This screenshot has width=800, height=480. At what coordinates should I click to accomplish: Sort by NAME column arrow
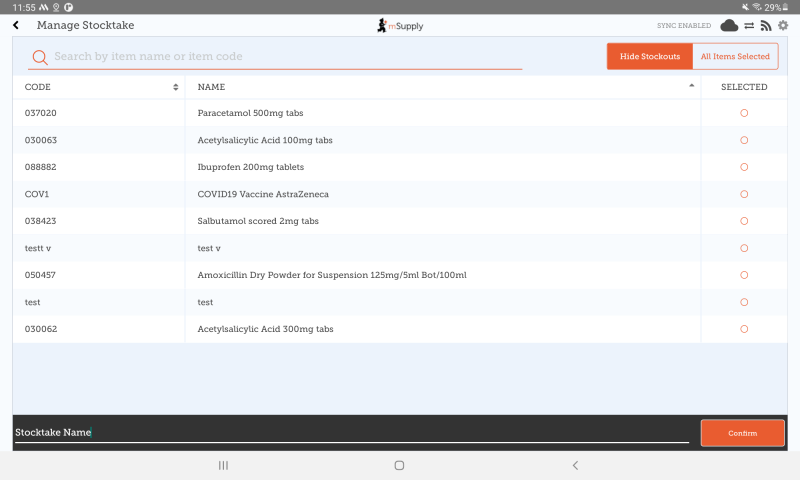click(692, 87)
